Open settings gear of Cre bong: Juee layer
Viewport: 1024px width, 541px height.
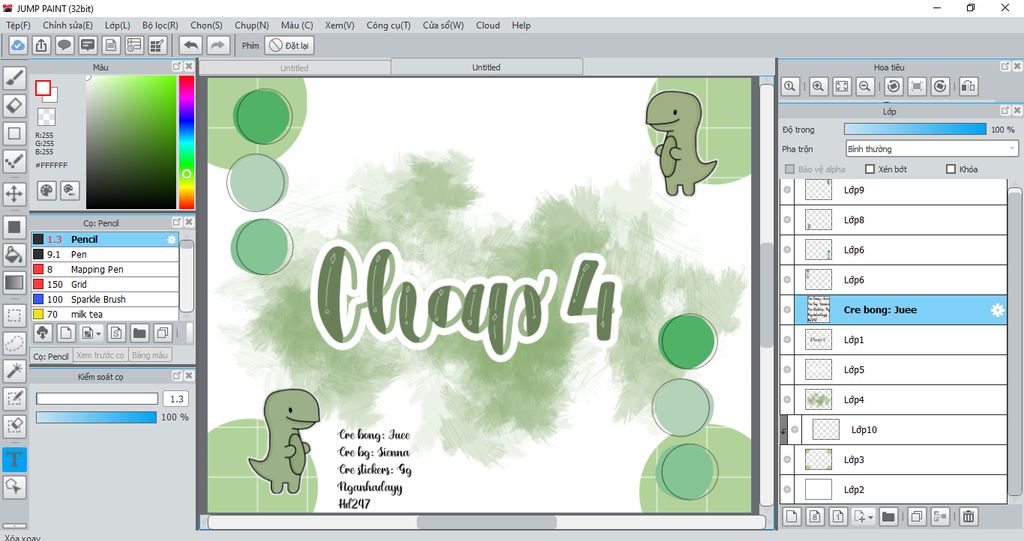click(997, 310)
